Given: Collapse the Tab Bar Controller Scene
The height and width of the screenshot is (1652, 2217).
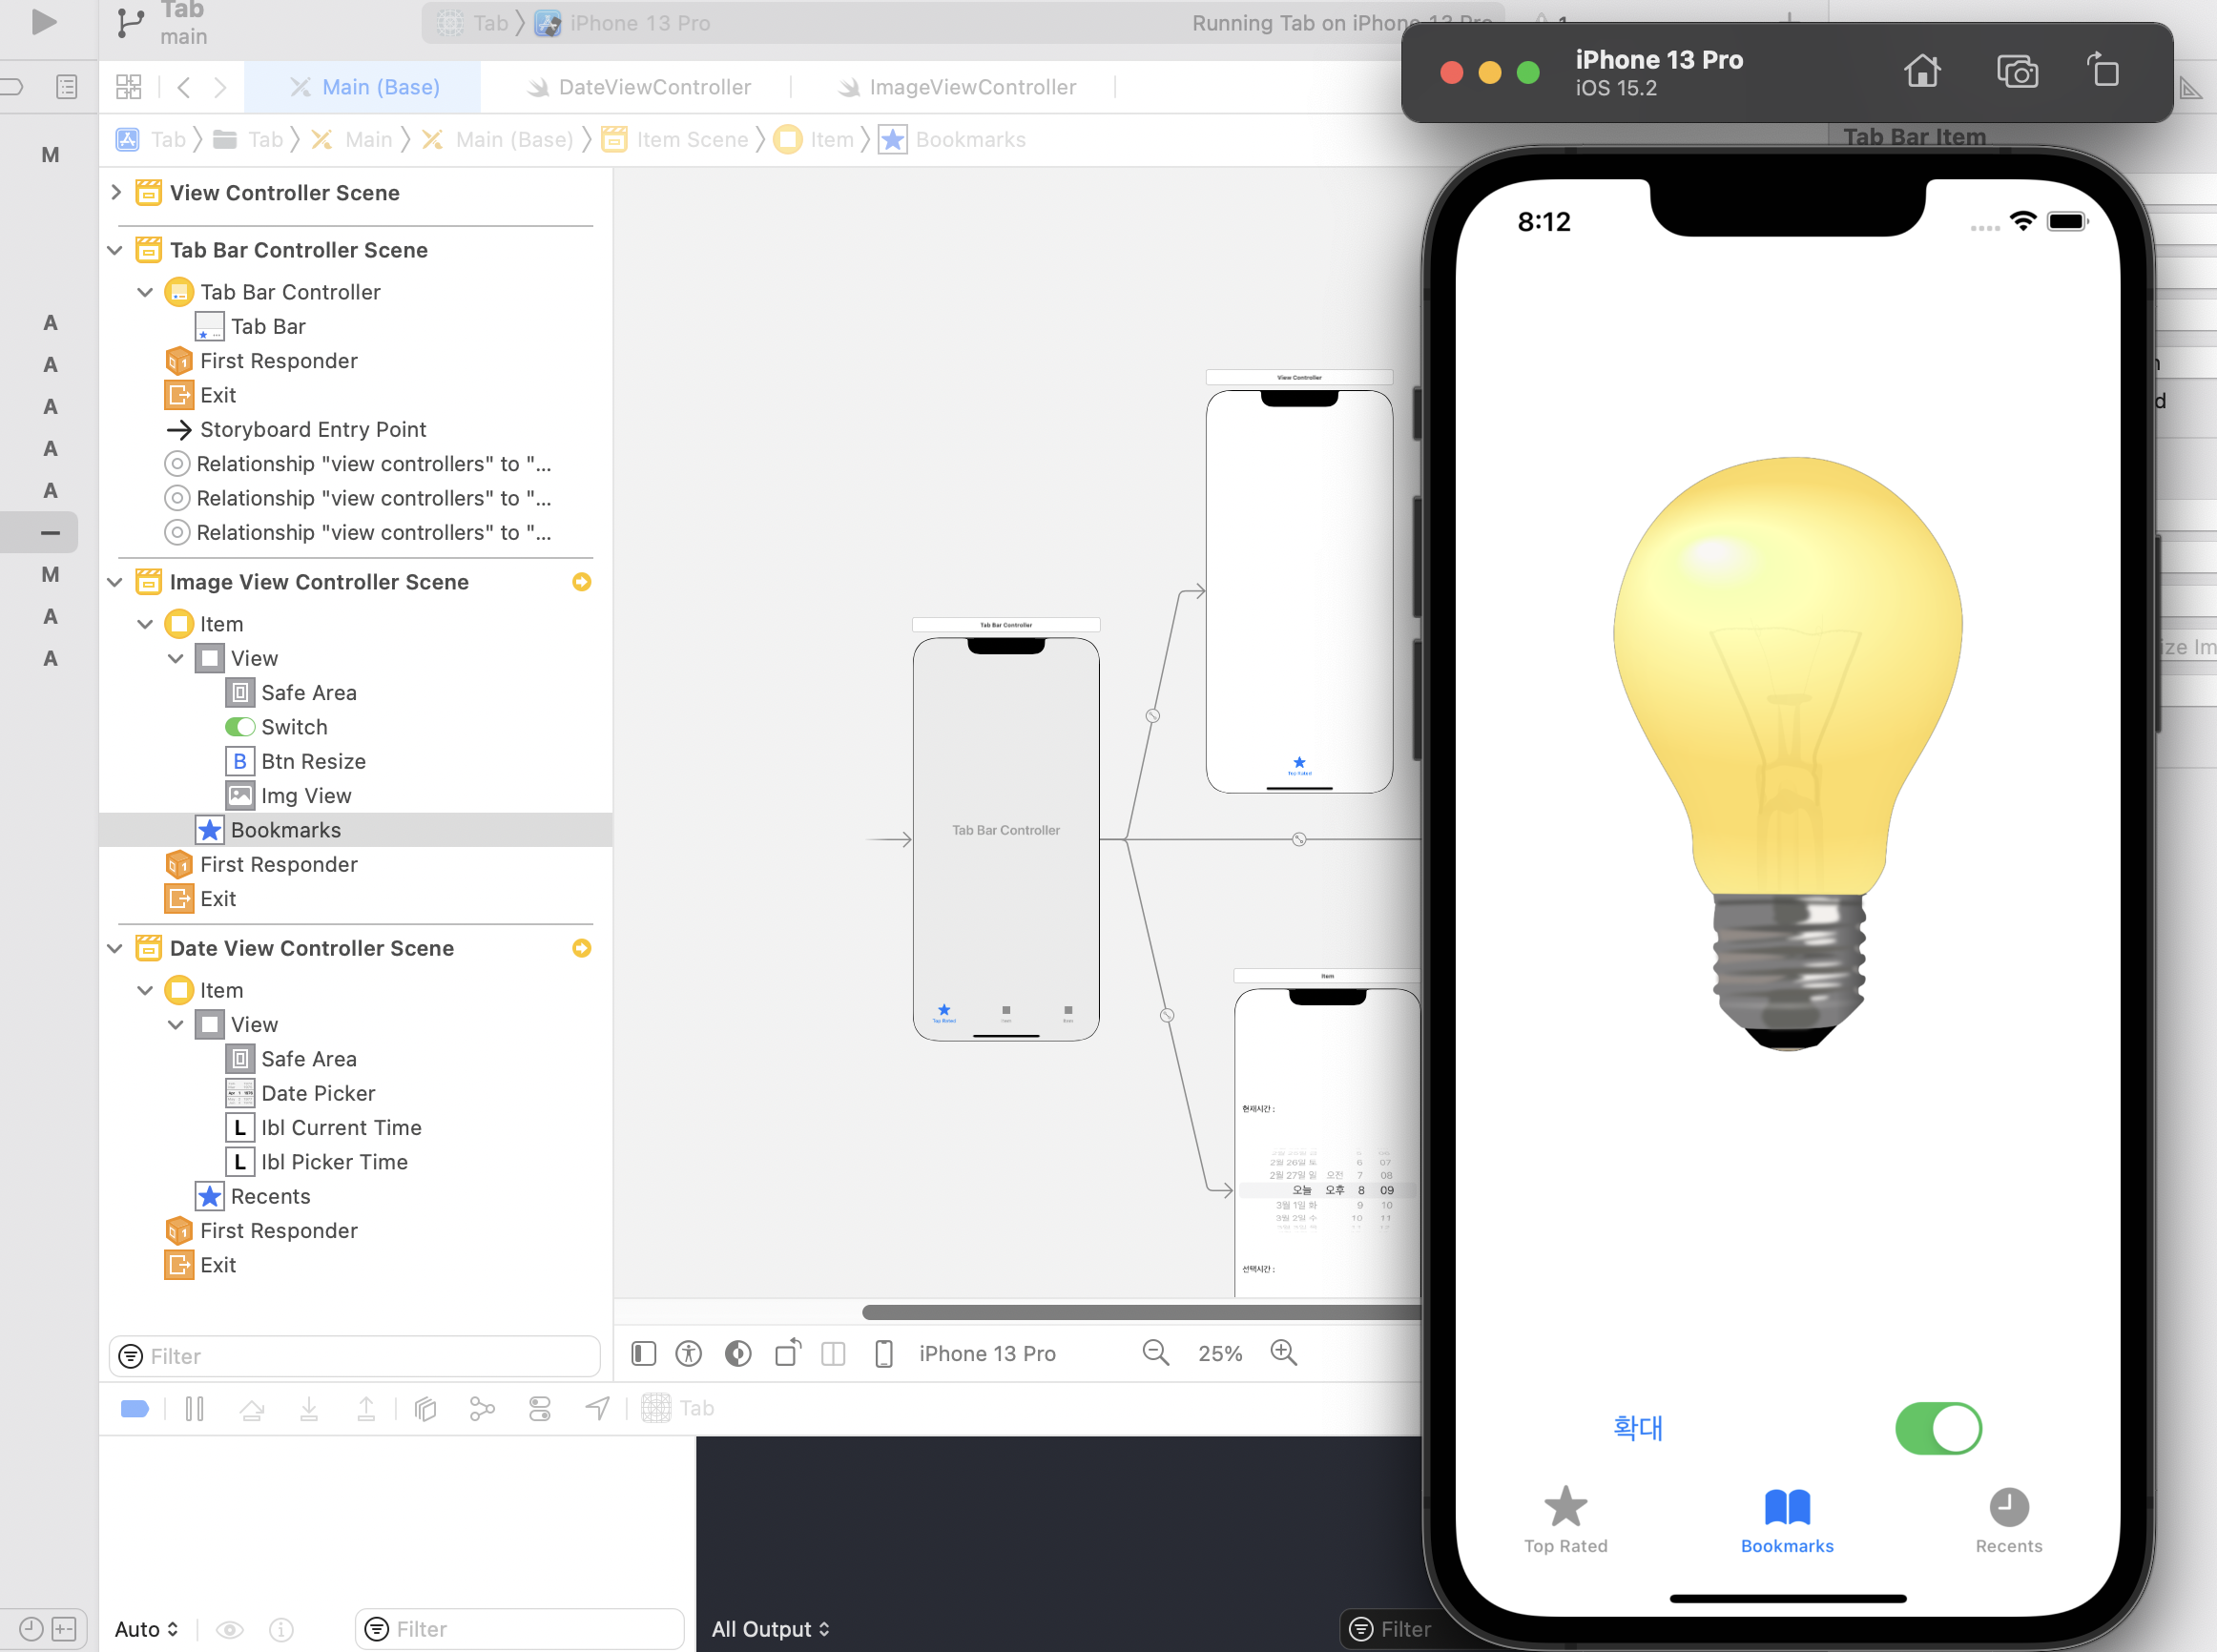Looking at the screenshot, I should 116,250.
